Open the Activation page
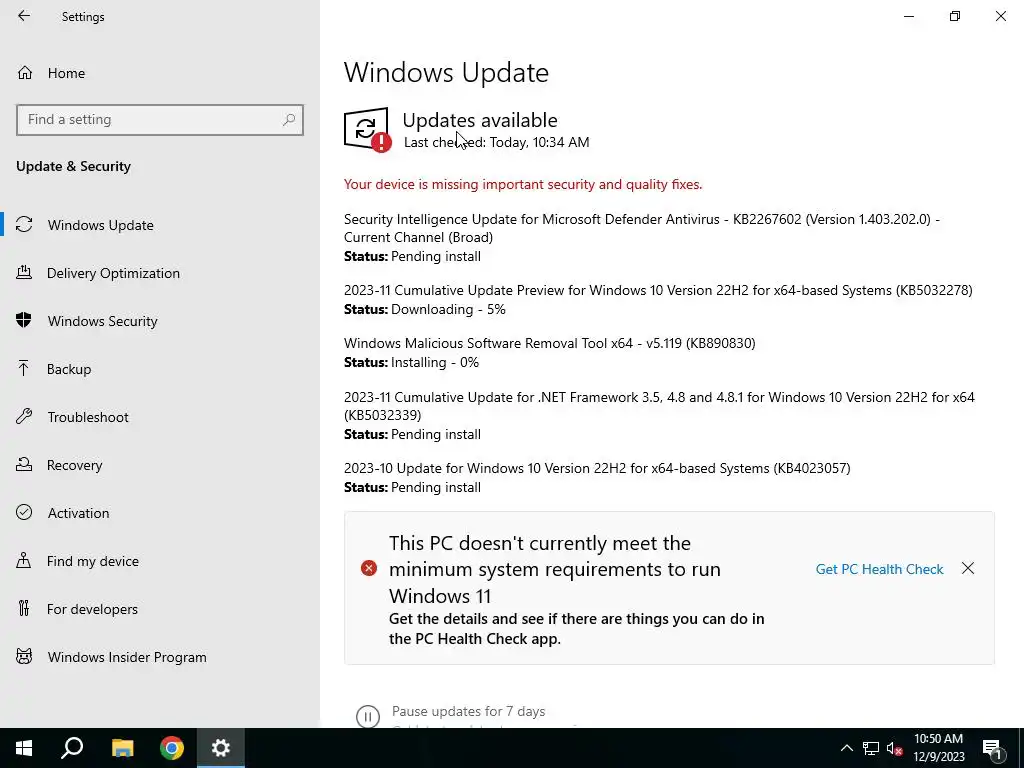This screenshot has height=768, width=1024. pos(78,513)
